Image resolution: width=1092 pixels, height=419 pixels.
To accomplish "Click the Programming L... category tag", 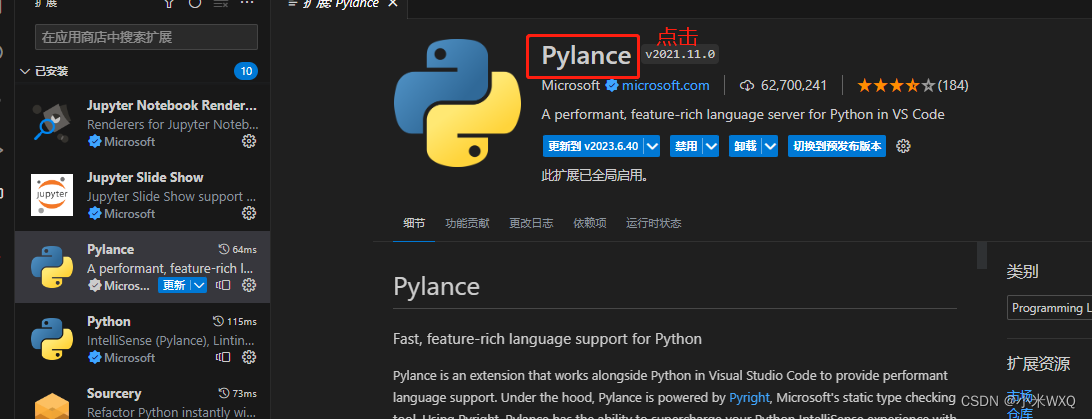I will [x=1050, y=308].
